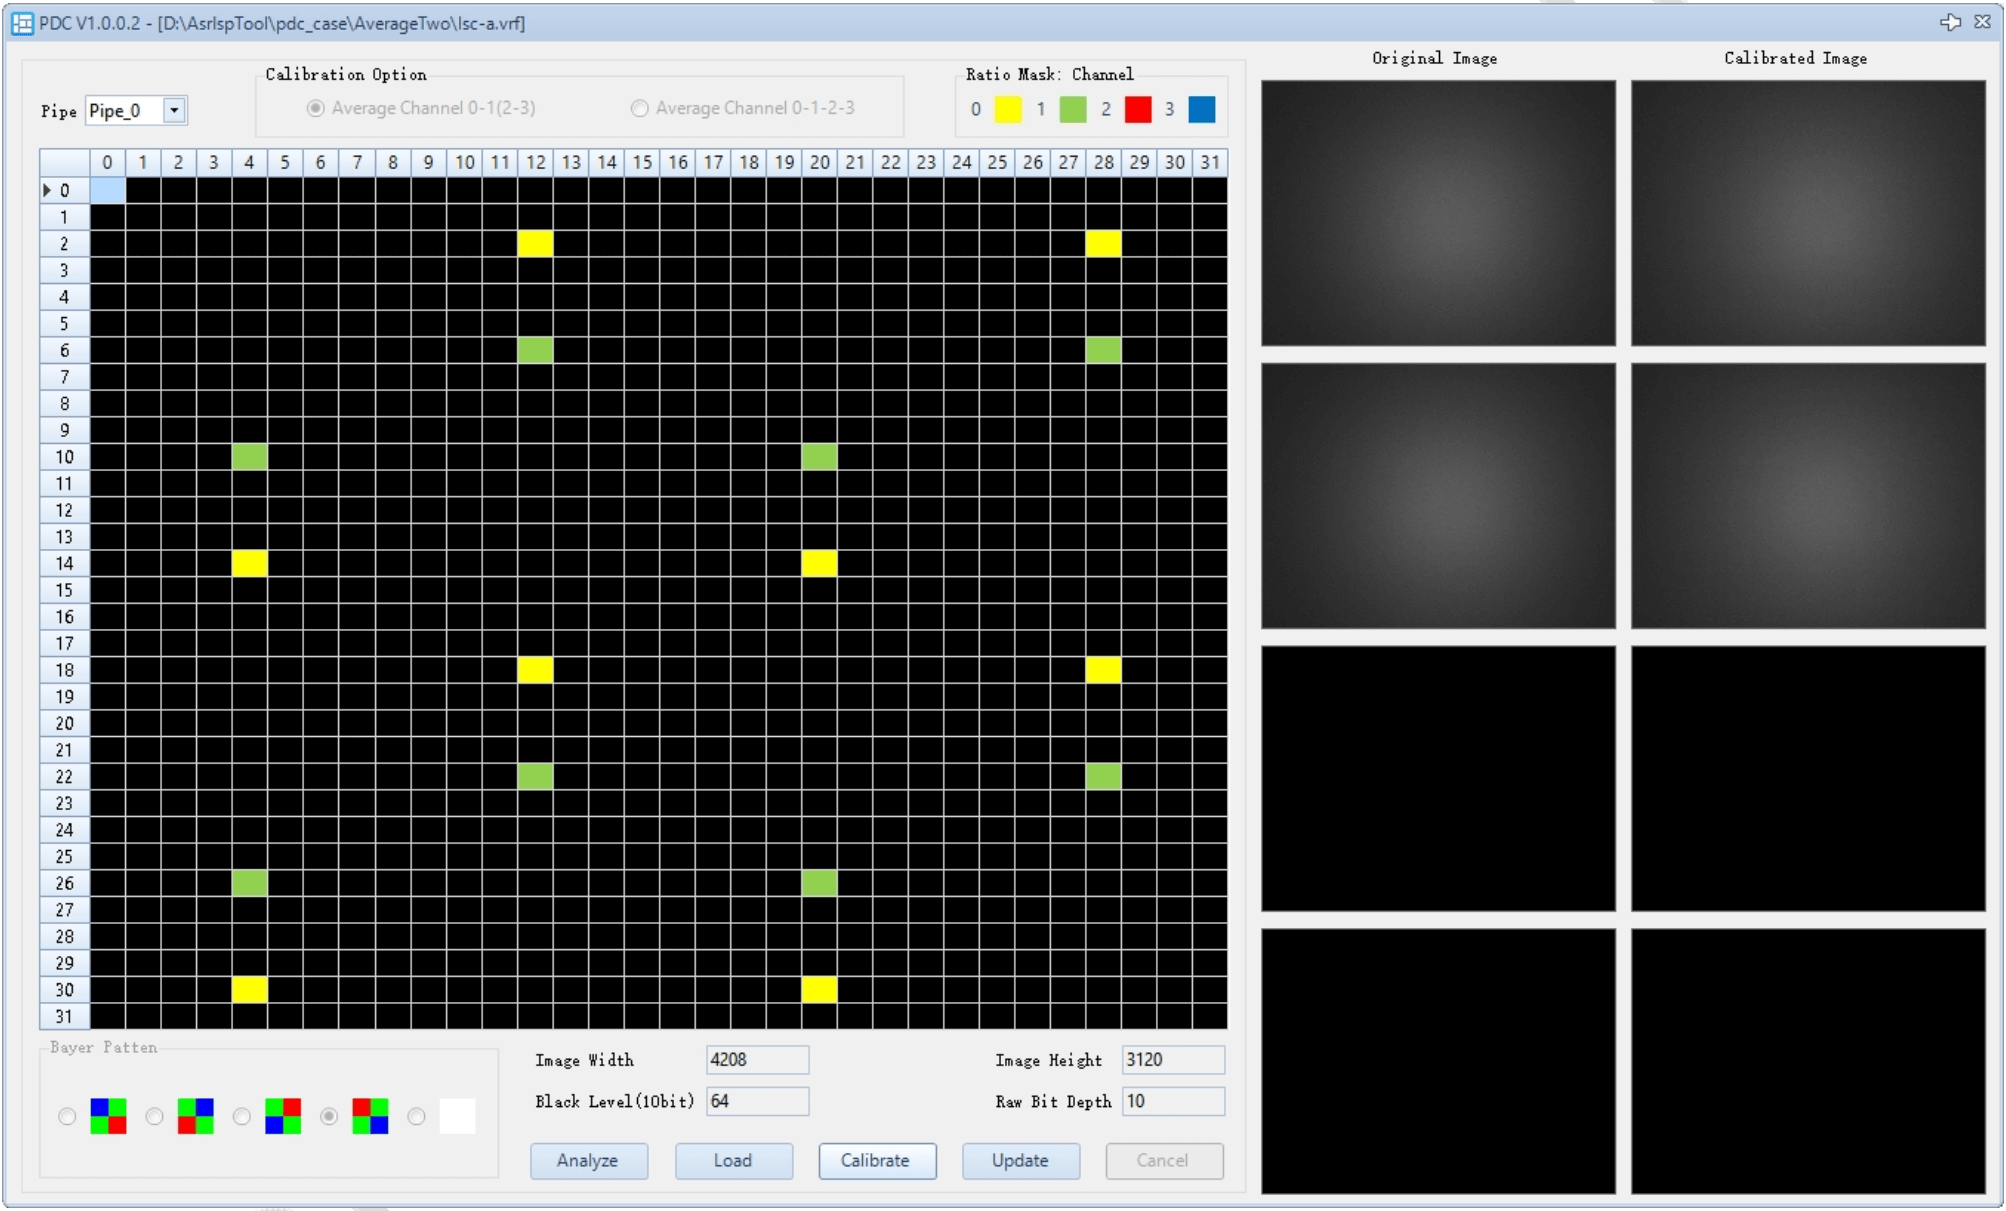
Task: Click the red channel 2 mask swatch
Action: point(1137,109)
